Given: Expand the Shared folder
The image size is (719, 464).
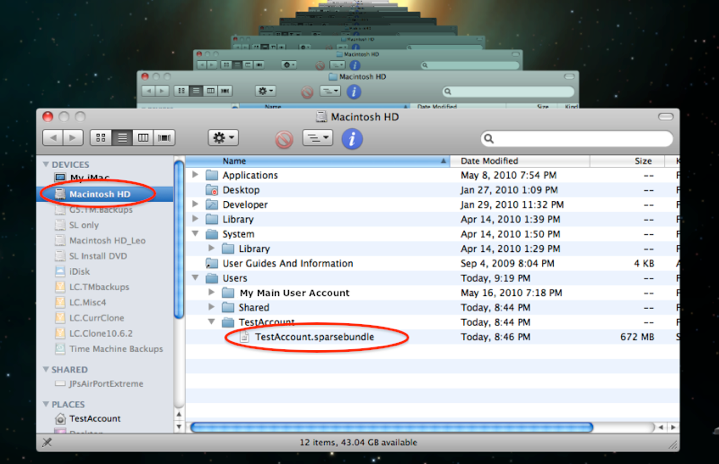Looking at the screenshot, I should click(x=211, y=307).
